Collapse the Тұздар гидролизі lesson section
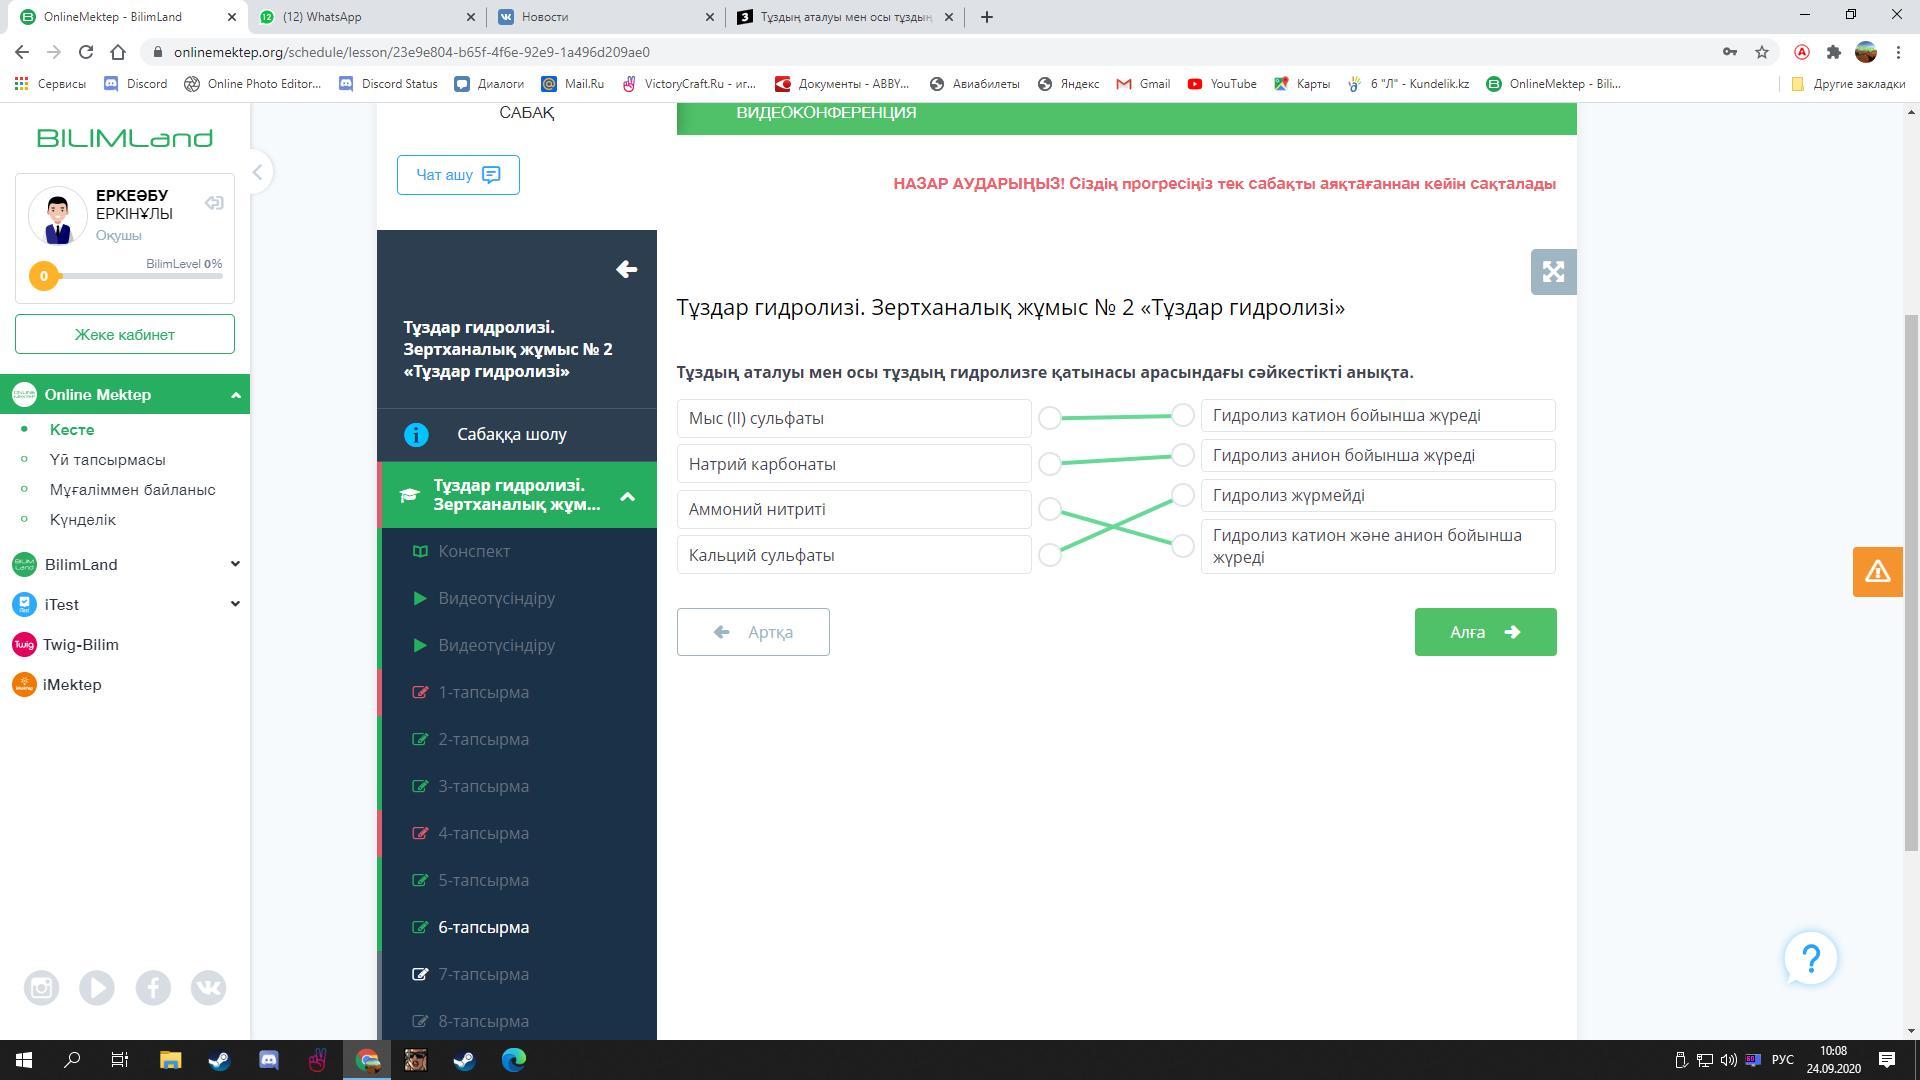1920x1080 pixels. tap(627, 496)
